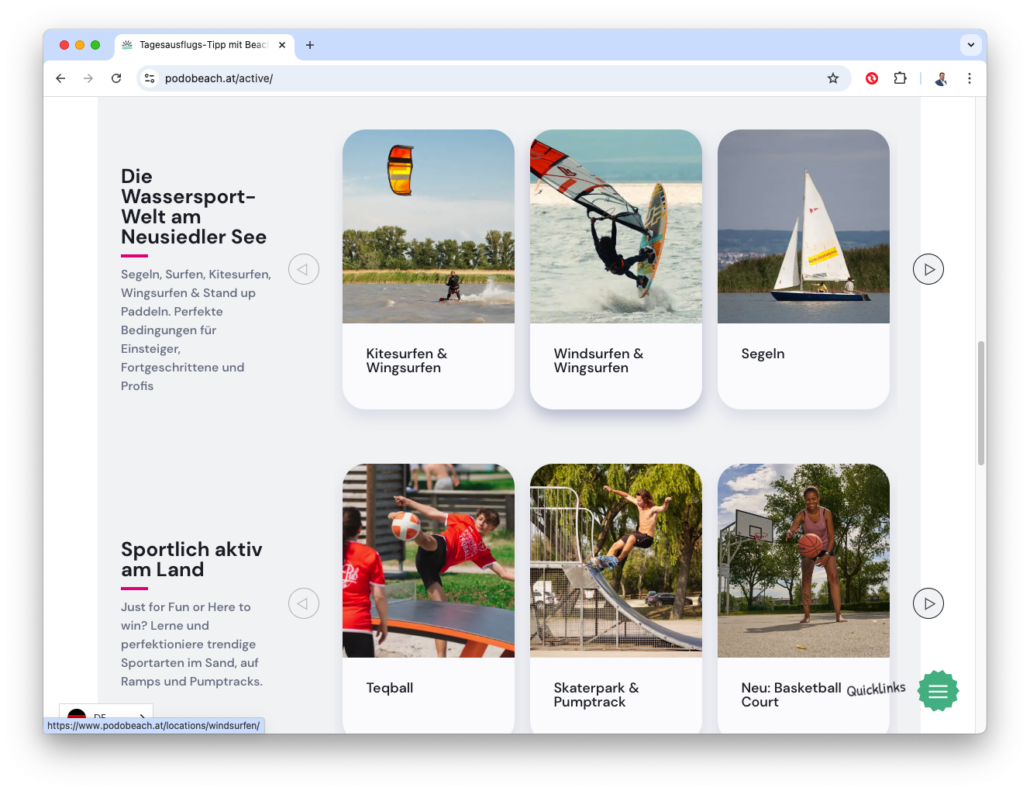Go to previous slide in Wassersport carousel
Viewport: 1030px width, 791px height.
303,269
